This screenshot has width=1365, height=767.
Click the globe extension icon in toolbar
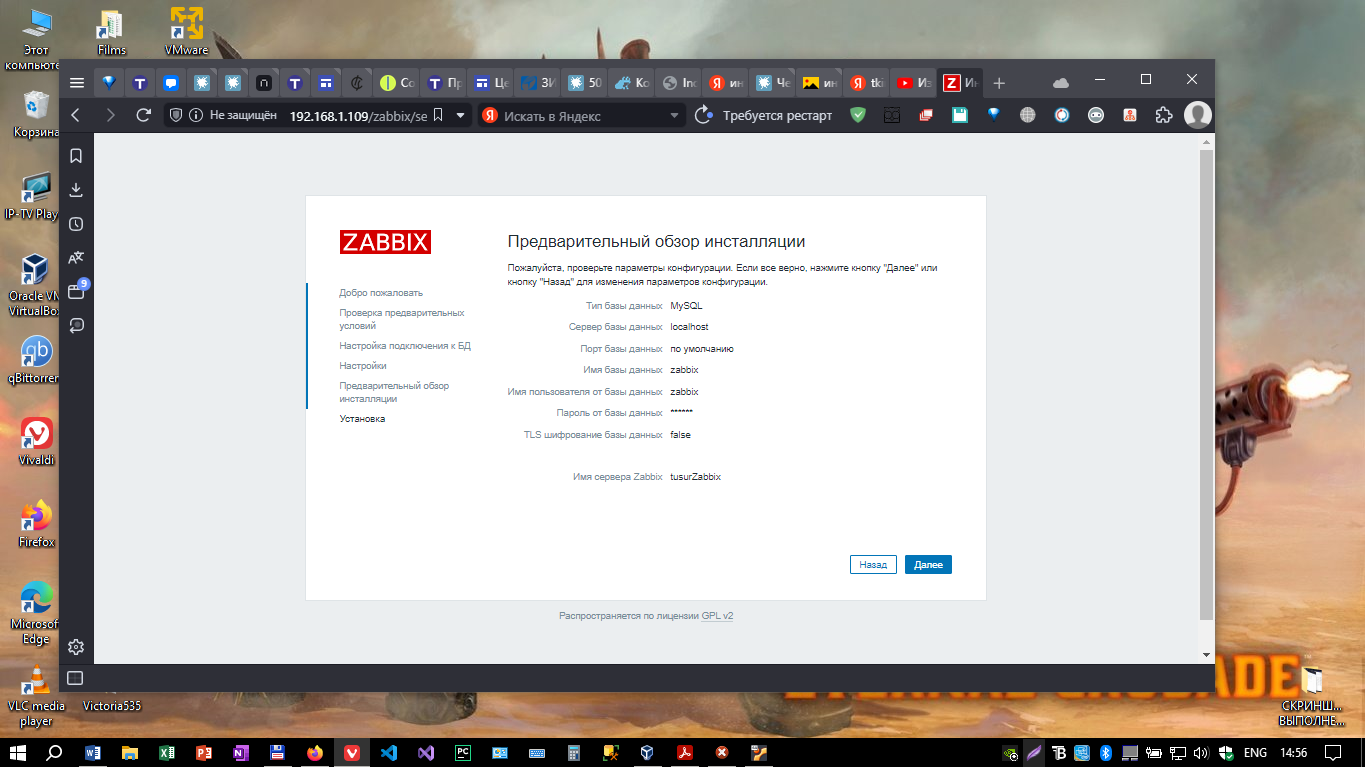[1027, 115]
